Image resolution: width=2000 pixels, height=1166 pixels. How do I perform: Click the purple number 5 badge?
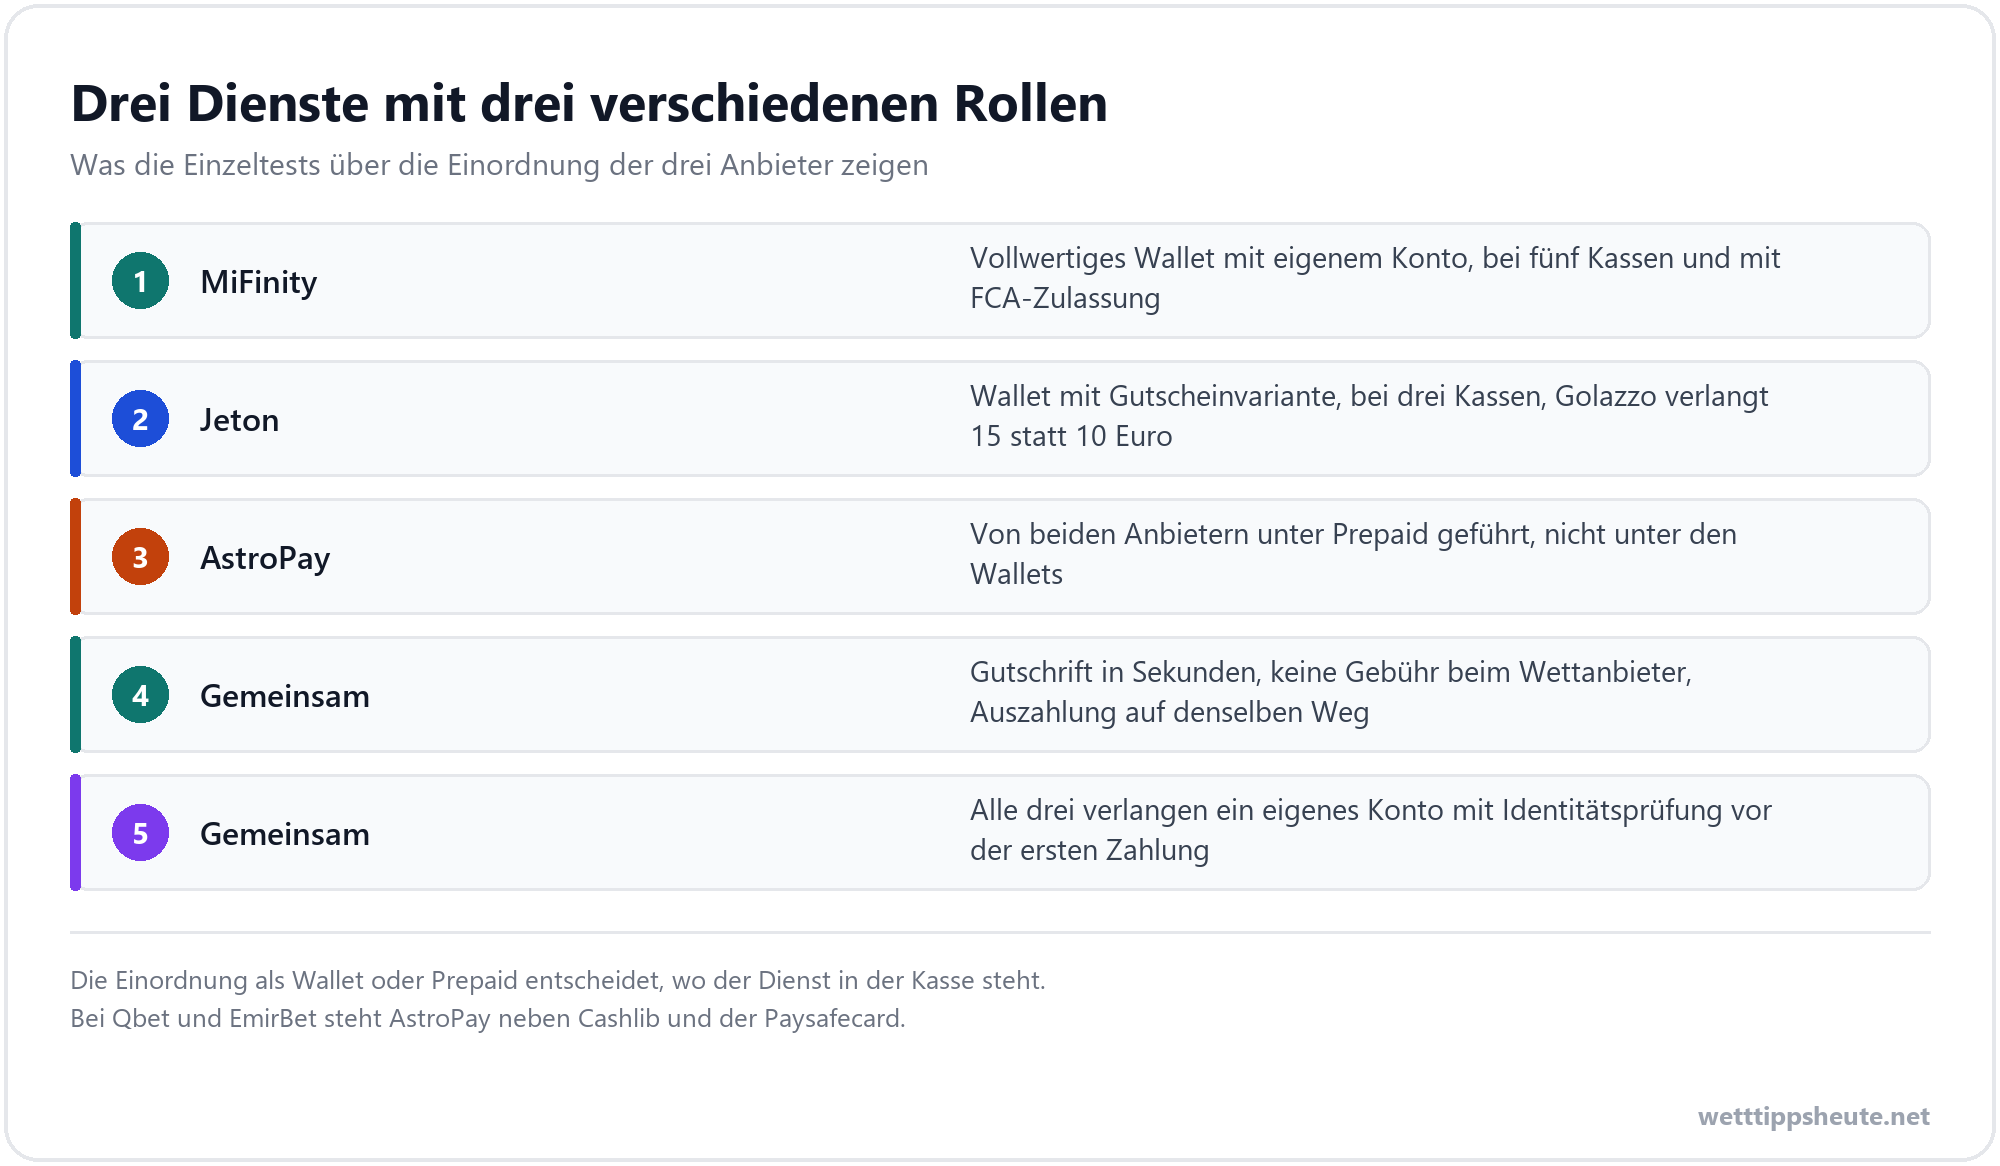(x=140, y=833)
